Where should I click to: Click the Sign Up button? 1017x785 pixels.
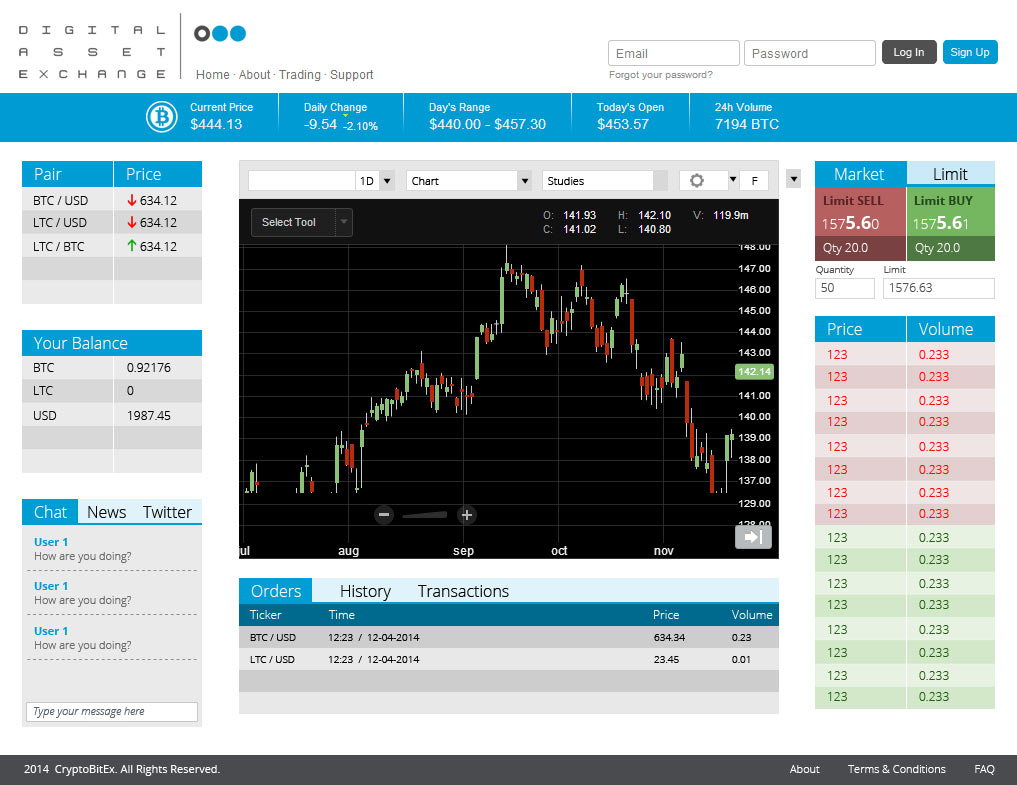969,52
